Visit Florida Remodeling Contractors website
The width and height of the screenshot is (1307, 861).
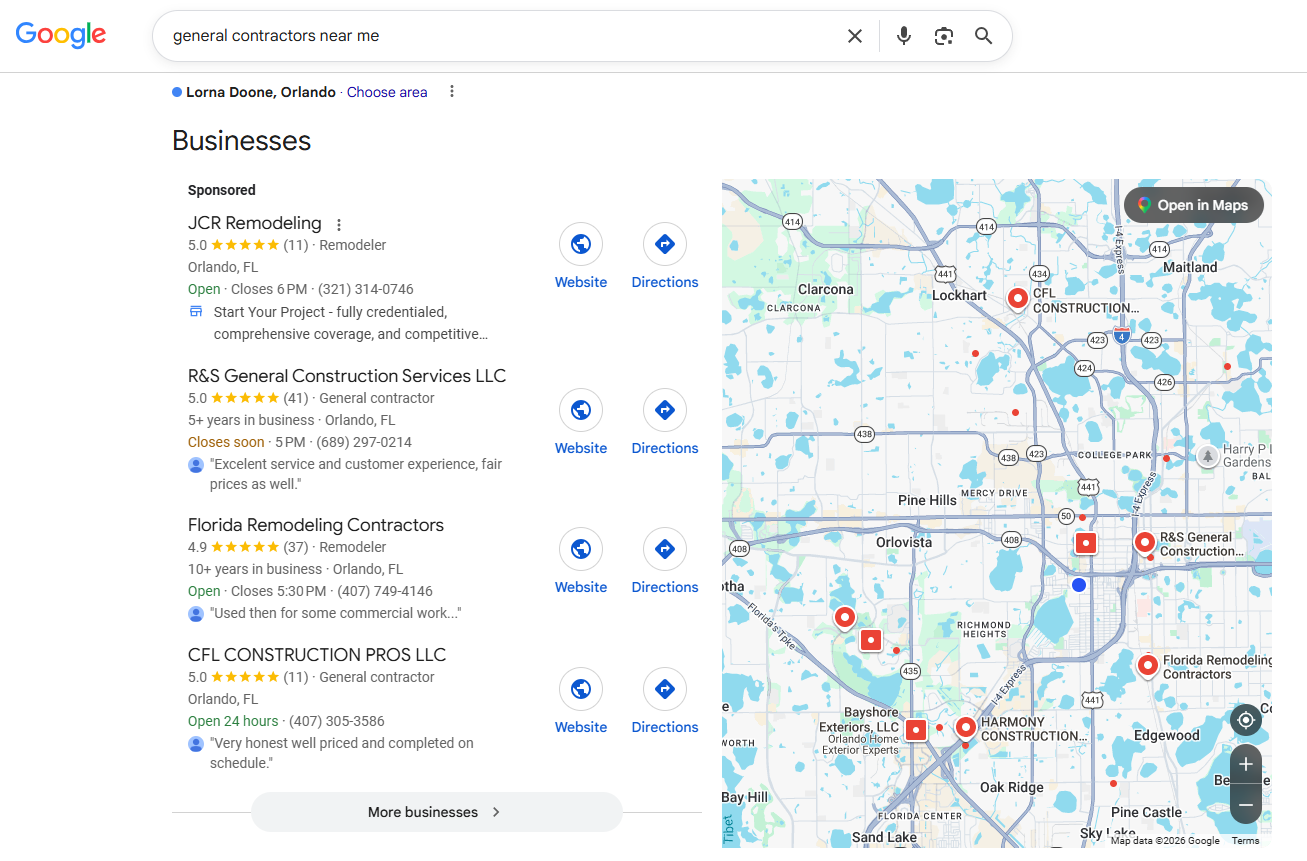tap(581, 561)
